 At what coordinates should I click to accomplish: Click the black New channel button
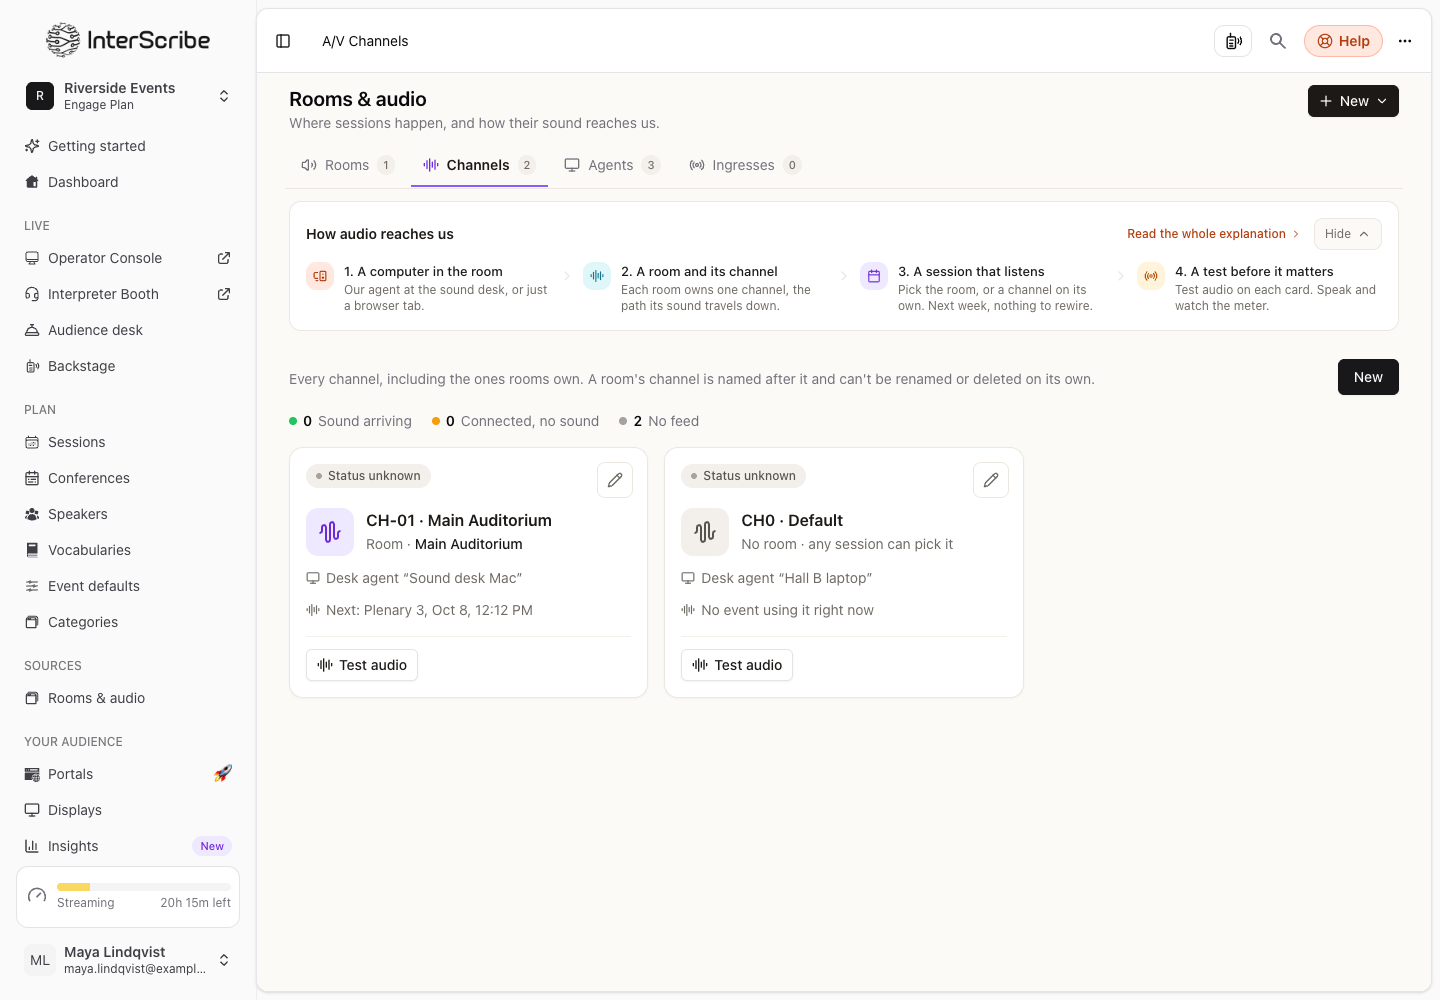tap(1368, 377)
